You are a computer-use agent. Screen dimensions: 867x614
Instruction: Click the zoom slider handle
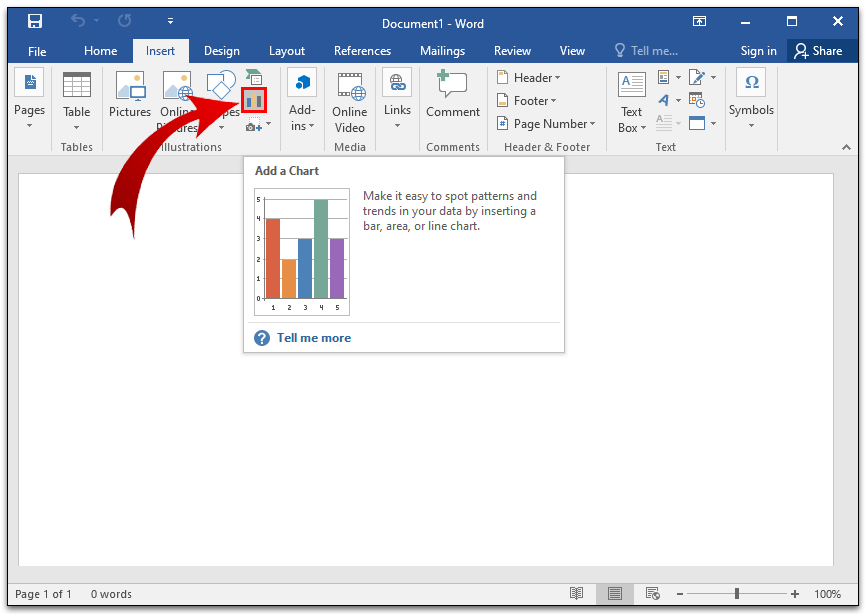[737, 594]
